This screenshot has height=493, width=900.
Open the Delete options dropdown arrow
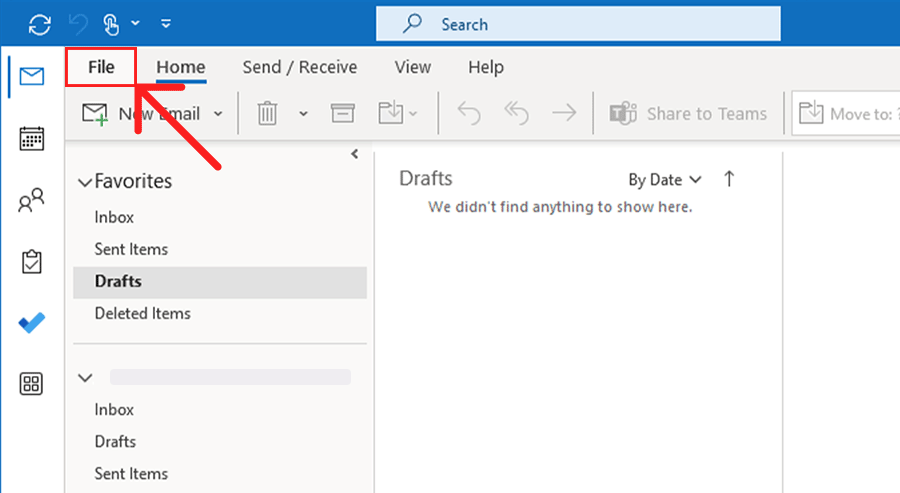pos(303,114)
